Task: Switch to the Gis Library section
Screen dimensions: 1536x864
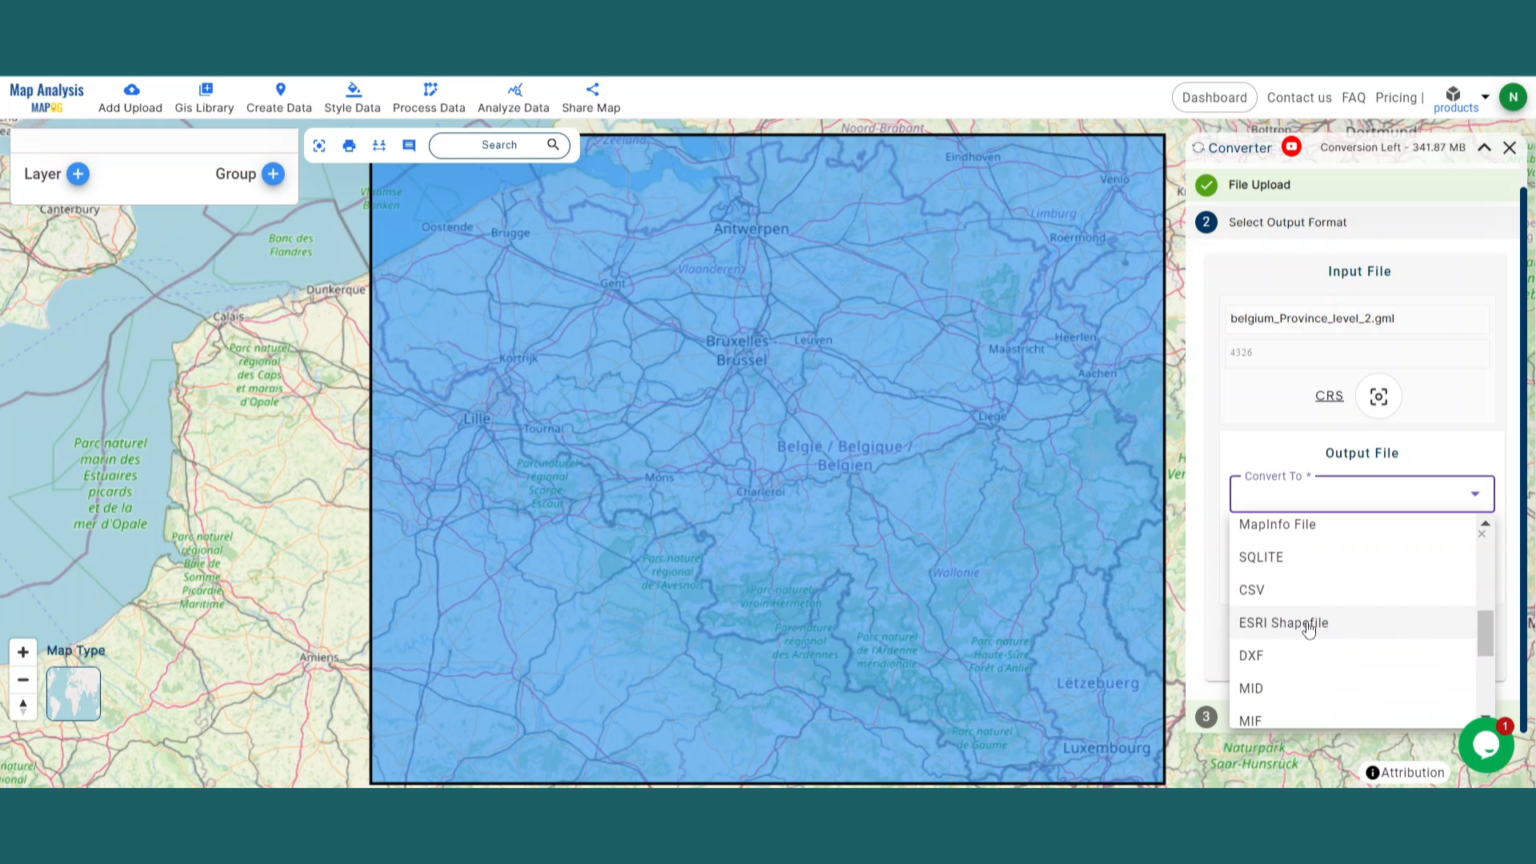Action: (204, 97)
